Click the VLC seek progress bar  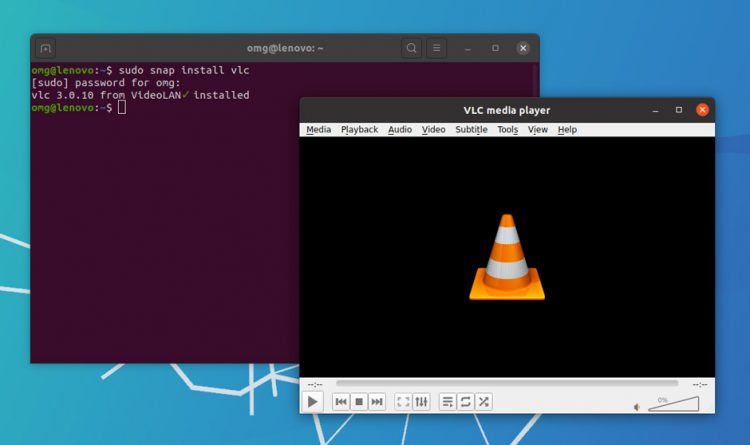[x=507, y=383]
